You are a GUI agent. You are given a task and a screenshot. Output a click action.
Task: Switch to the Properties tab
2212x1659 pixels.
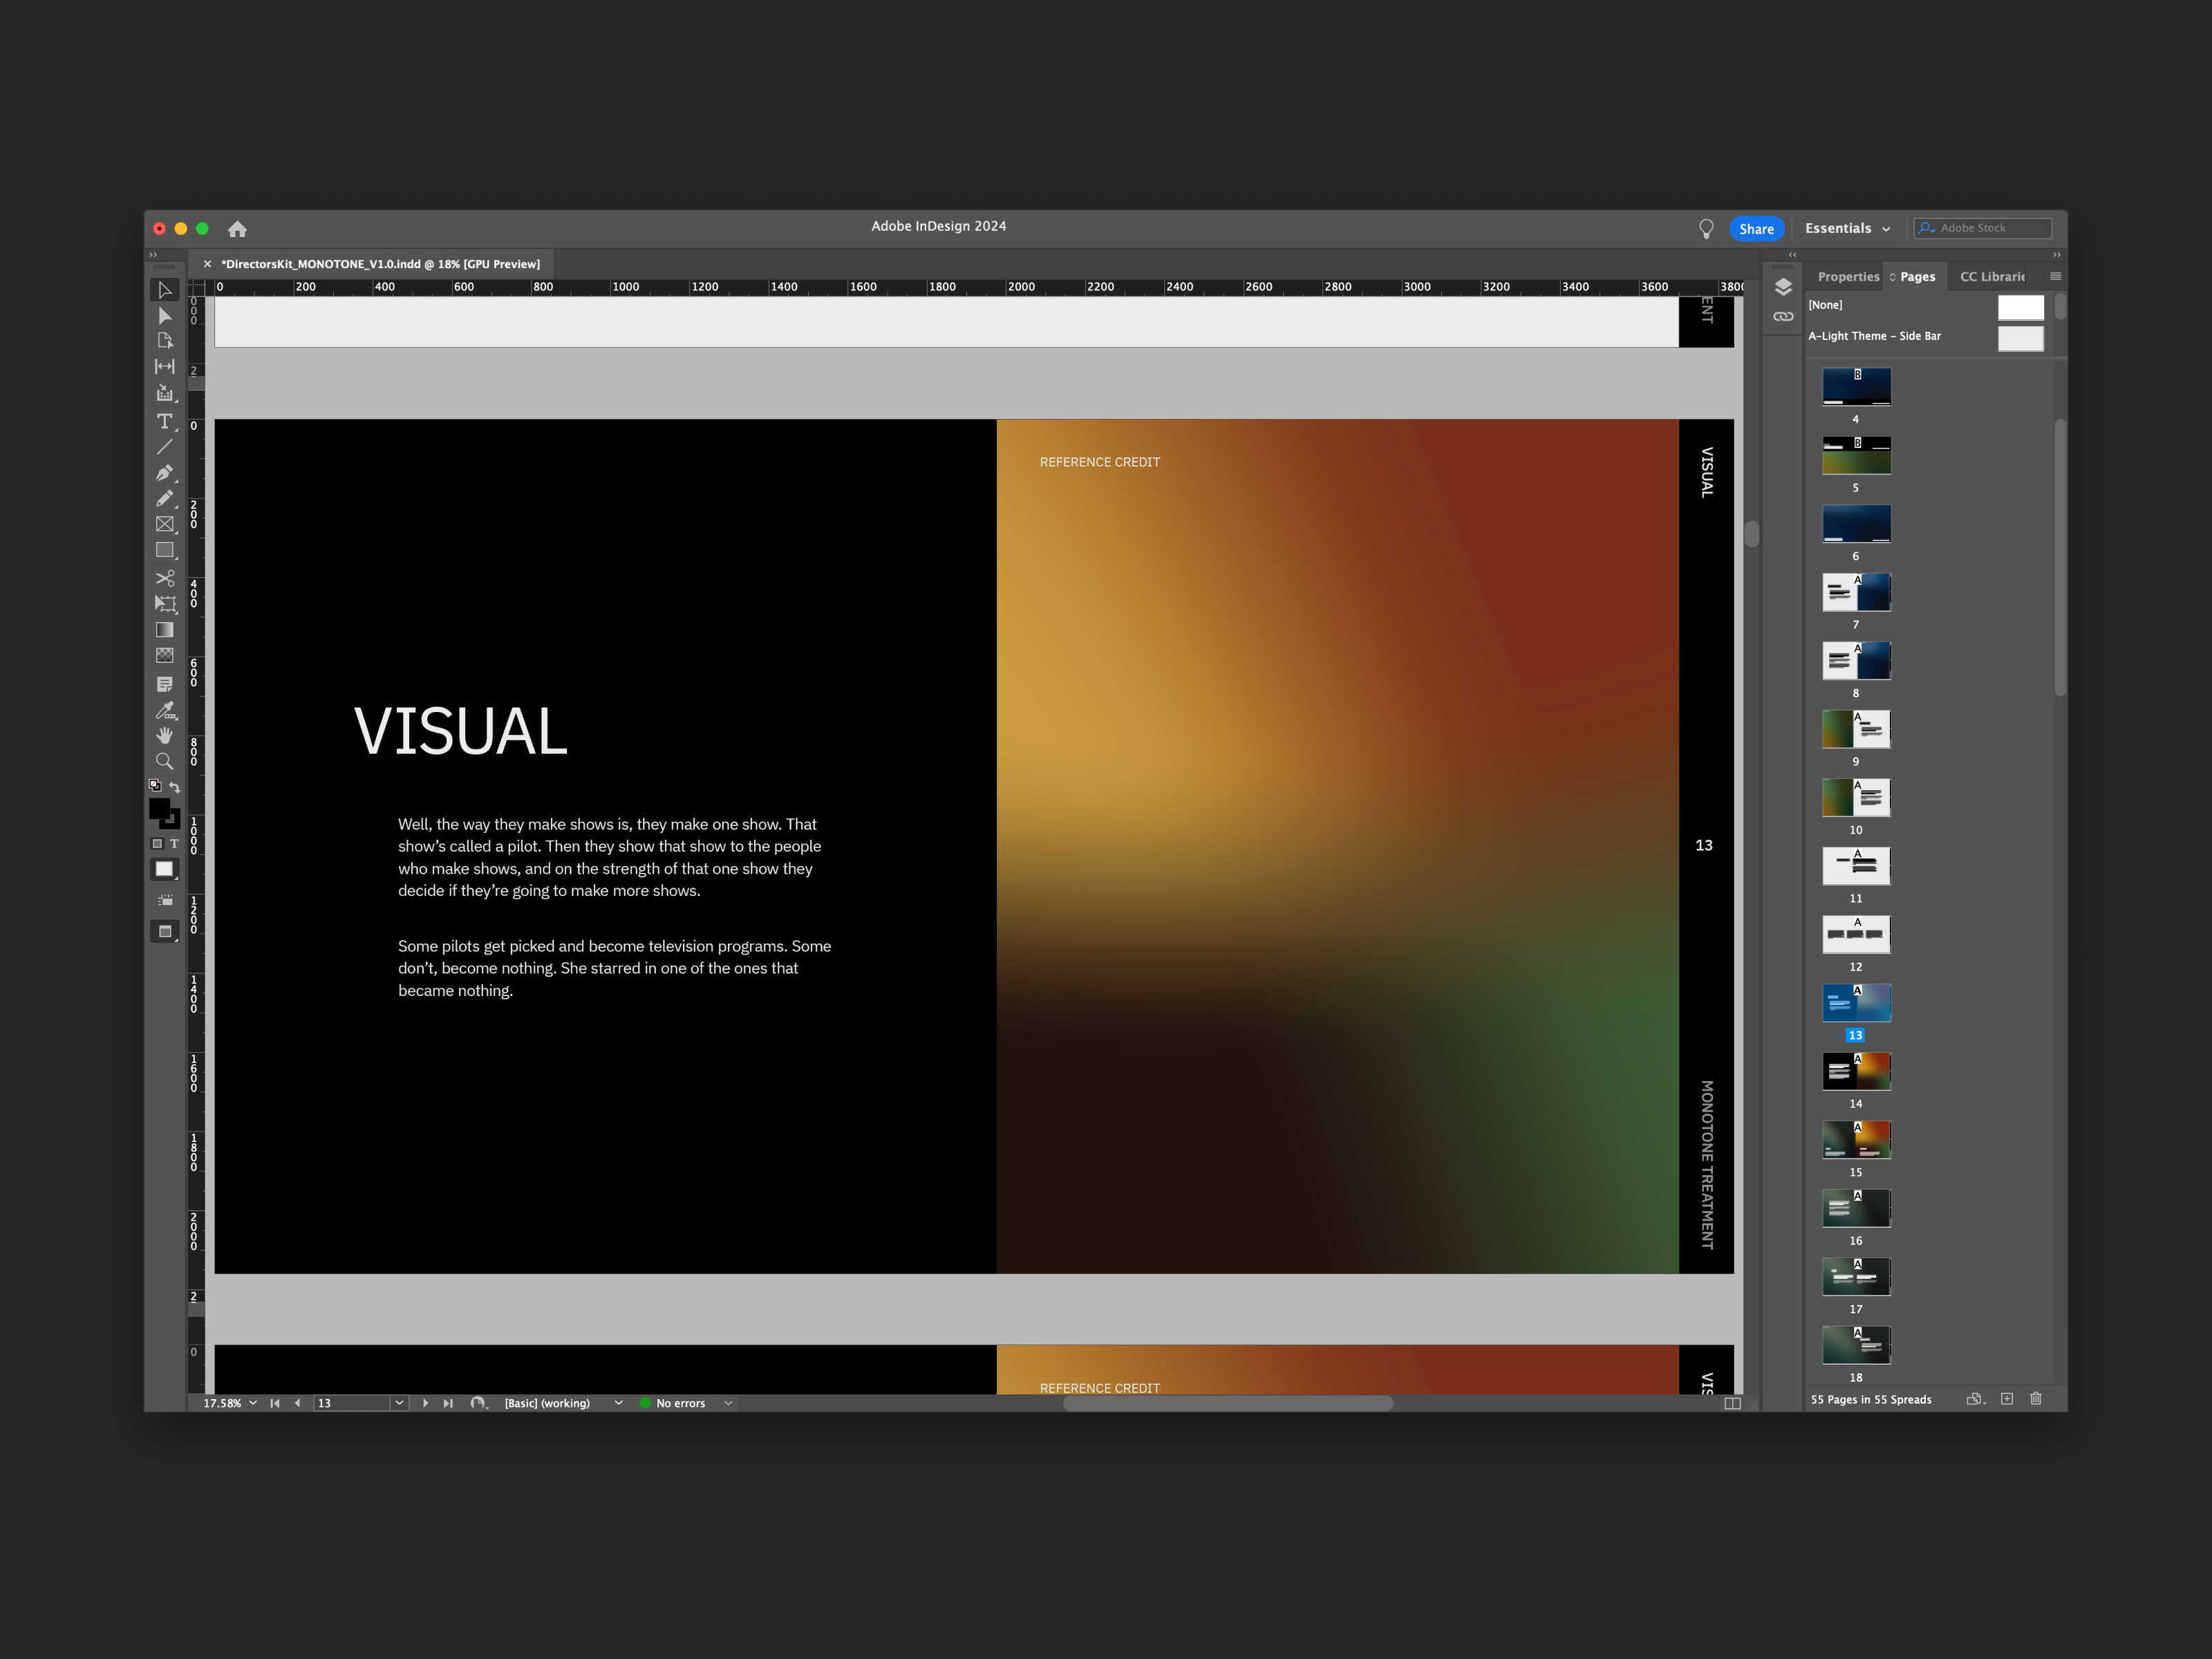pos(1848,277)
